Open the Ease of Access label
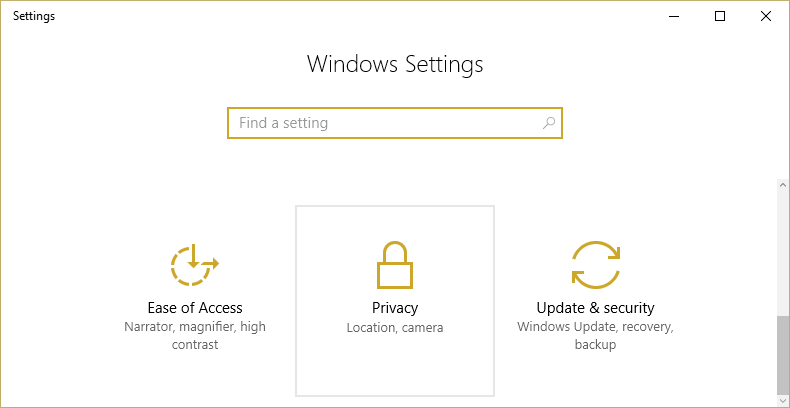 (x=195, y=308)
